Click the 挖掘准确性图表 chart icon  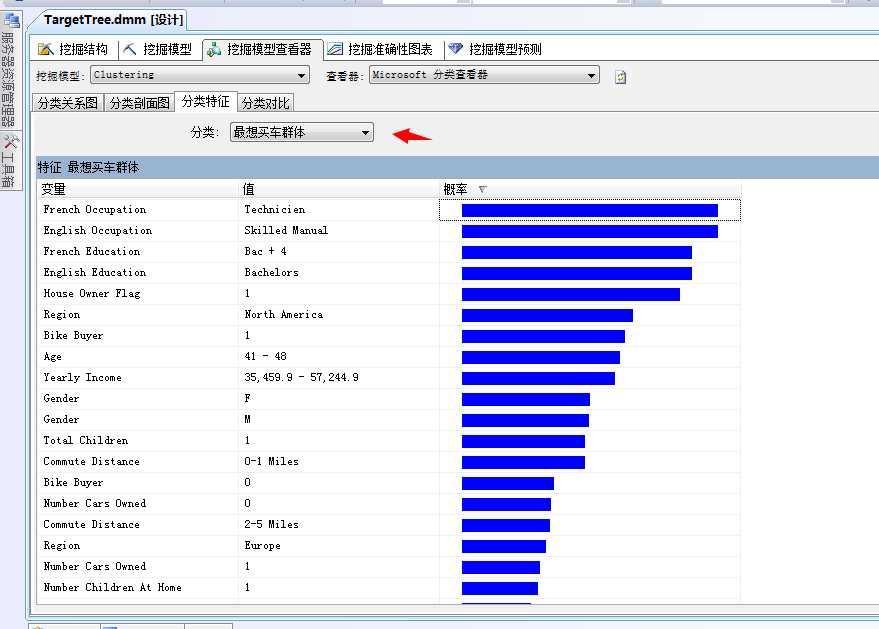click(335, 49)
